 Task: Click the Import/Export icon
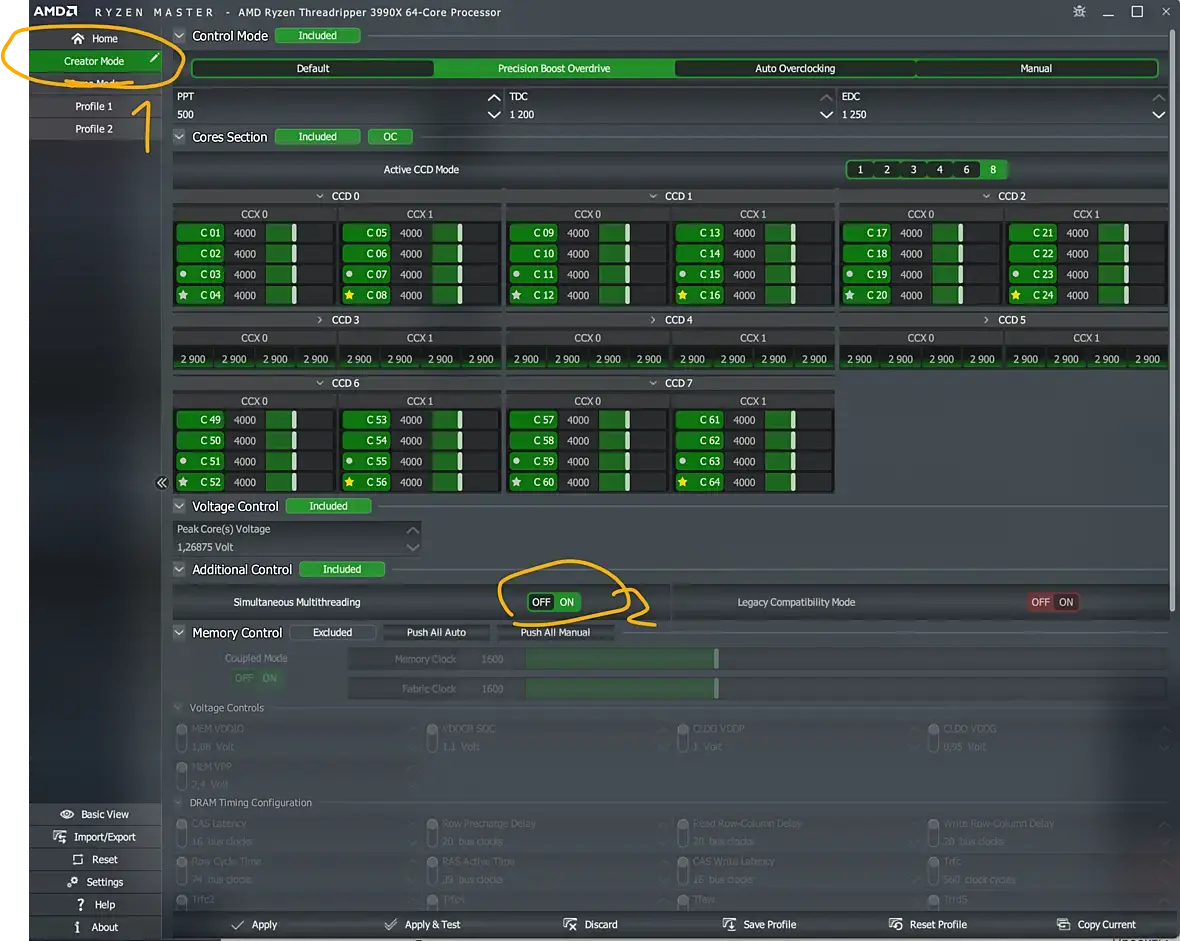click(x=59, y=836)
